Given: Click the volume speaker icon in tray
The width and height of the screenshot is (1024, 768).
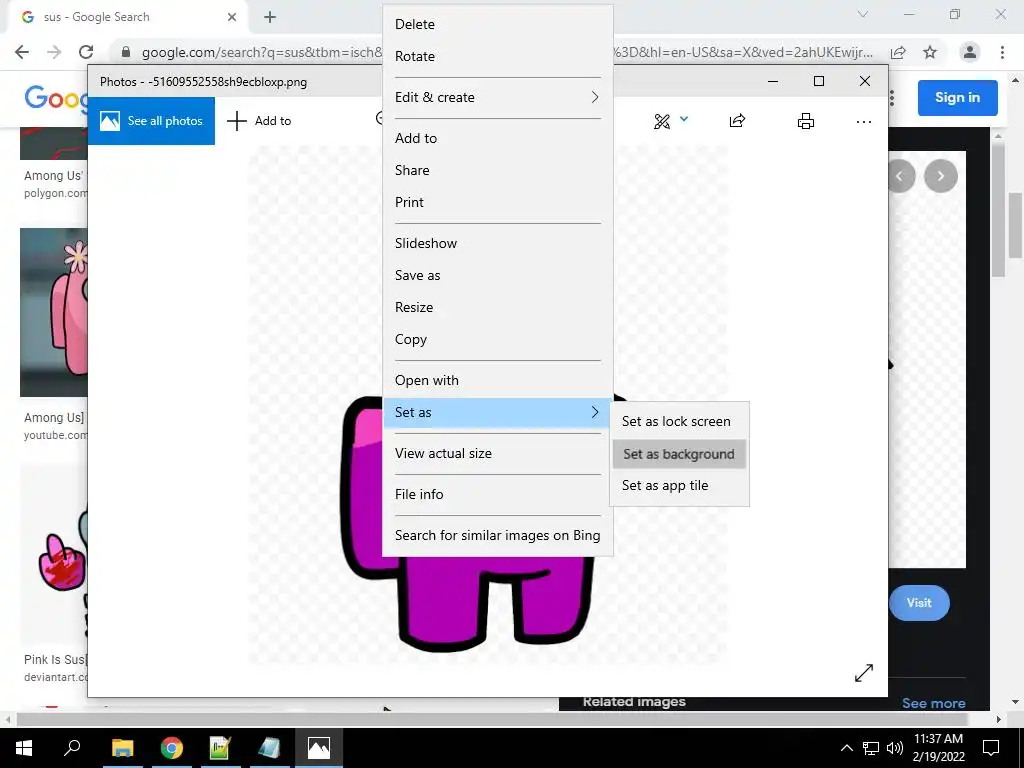Looking at the screenshot, I should 895,748.
